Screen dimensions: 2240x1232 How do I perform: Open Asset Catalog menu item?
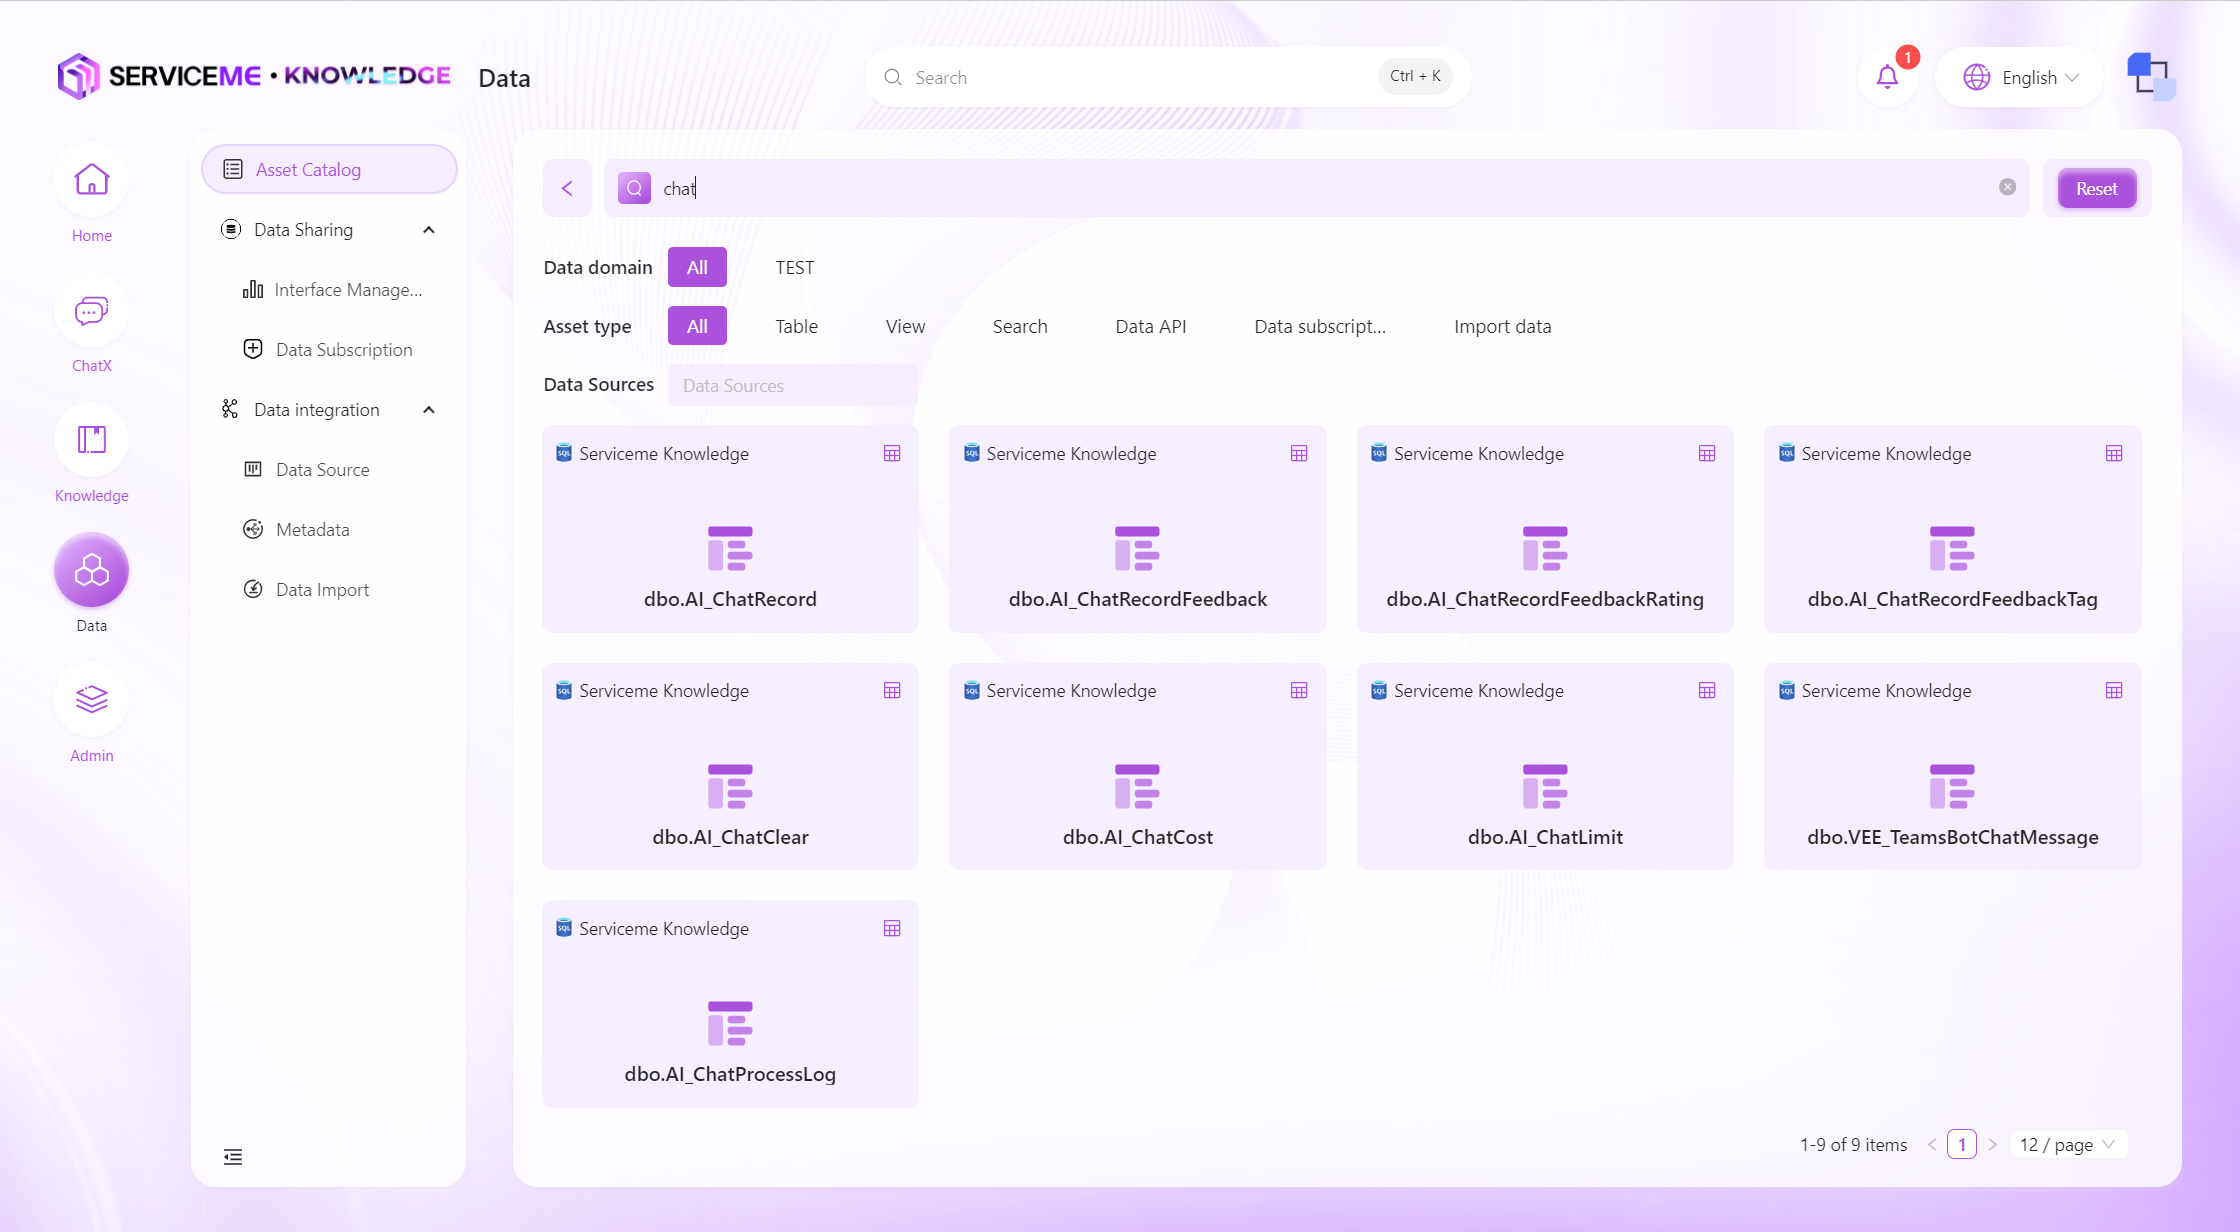(x=329, y=169)
